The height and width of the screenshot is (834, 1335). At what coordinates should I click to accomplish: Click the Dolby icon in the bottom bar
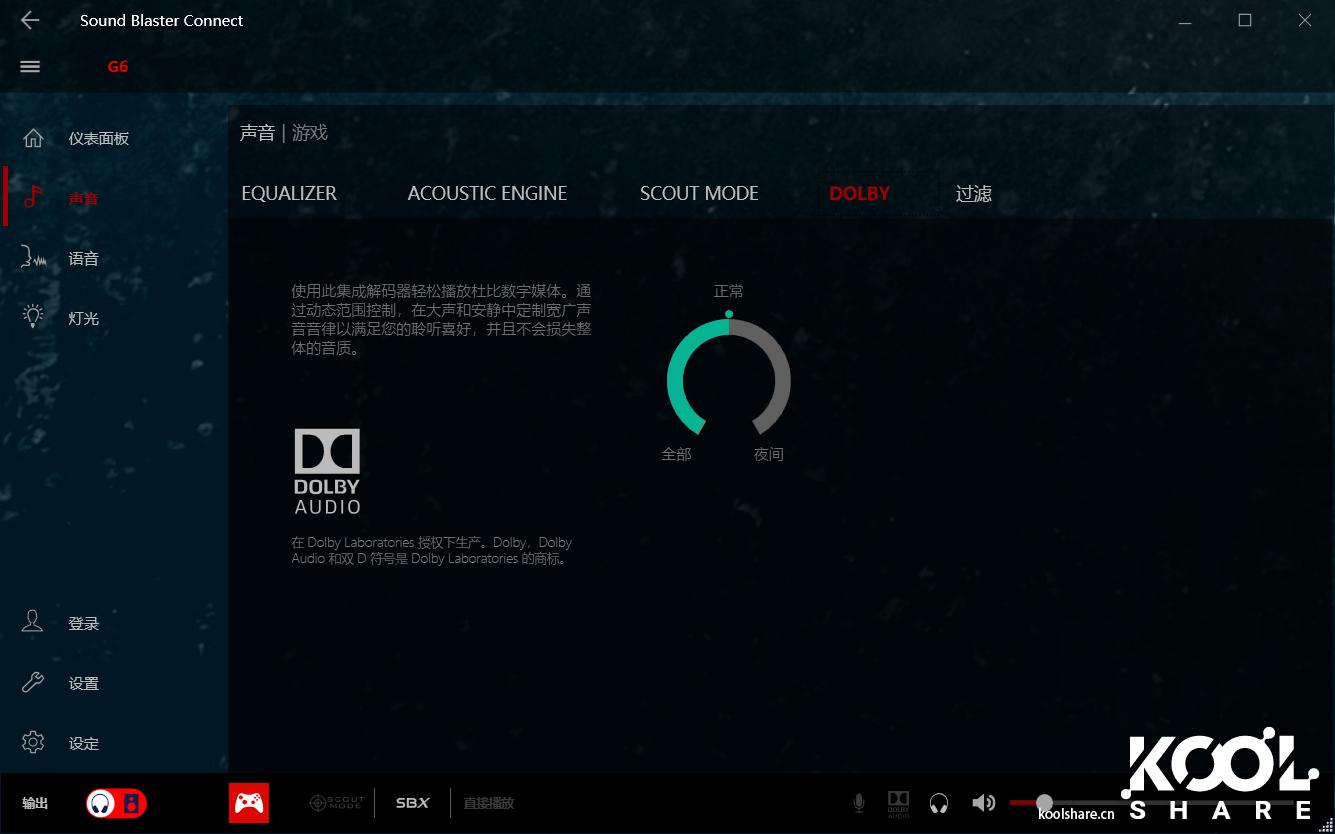898,804
